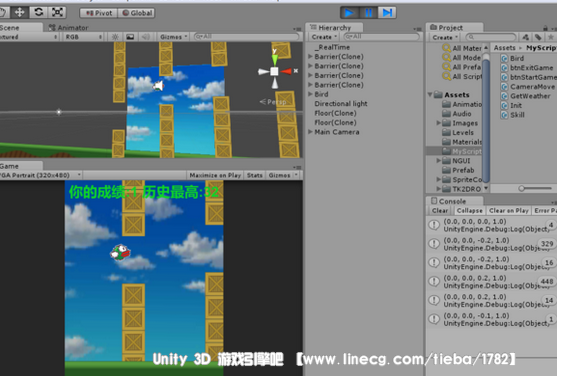Image resolution: width=562 pixels, height=376 pixels.
Task: Click the asset icon size slider
Action: point(535,188)
